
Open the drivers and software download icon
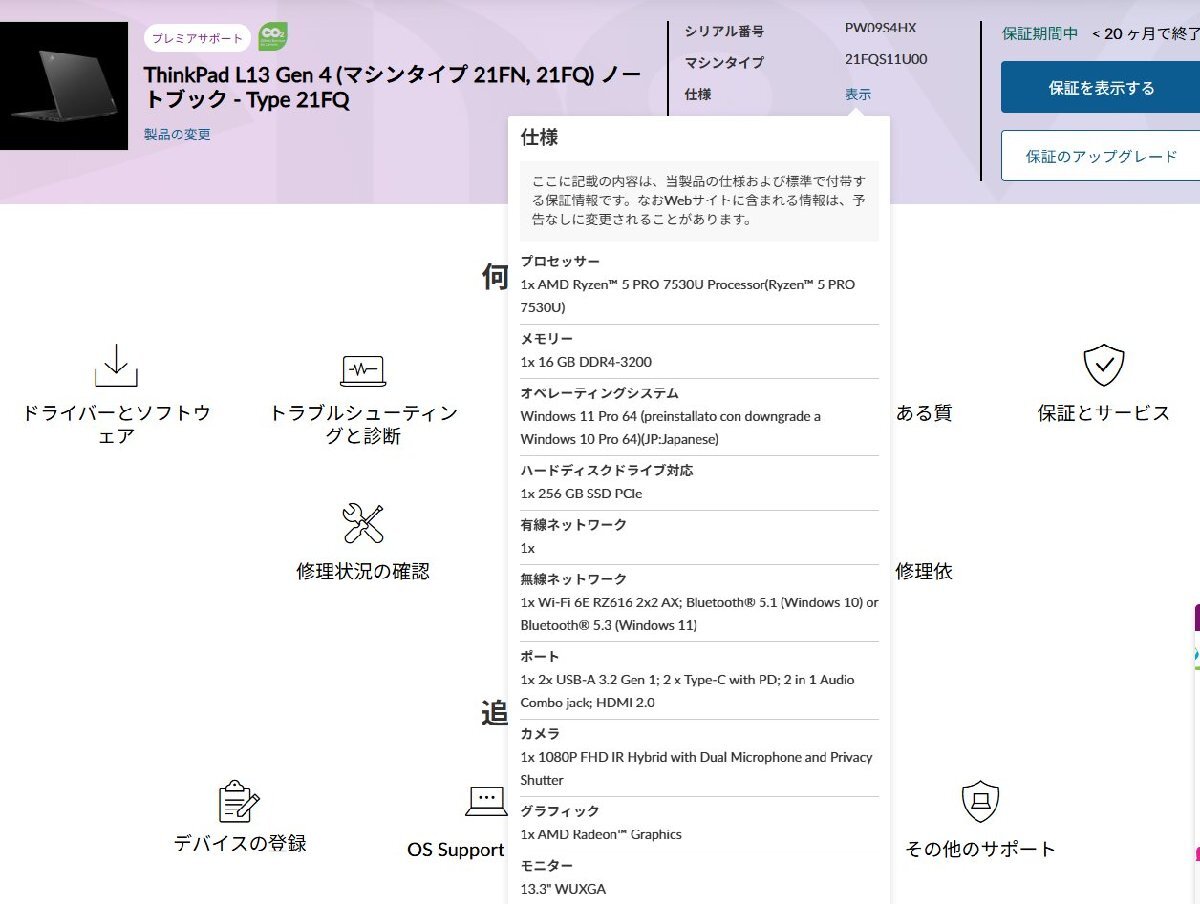coord(116,366)
